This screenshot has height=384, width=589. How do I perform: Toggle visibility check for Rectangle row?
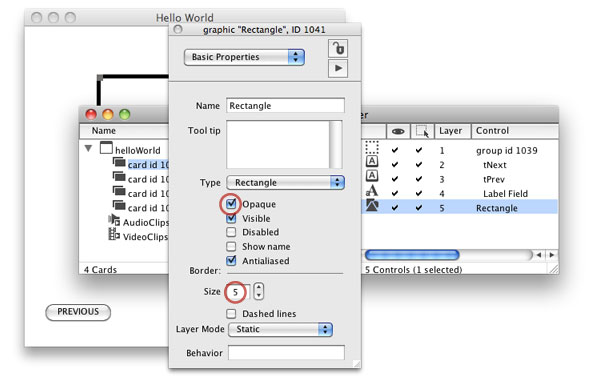[395, 207]
